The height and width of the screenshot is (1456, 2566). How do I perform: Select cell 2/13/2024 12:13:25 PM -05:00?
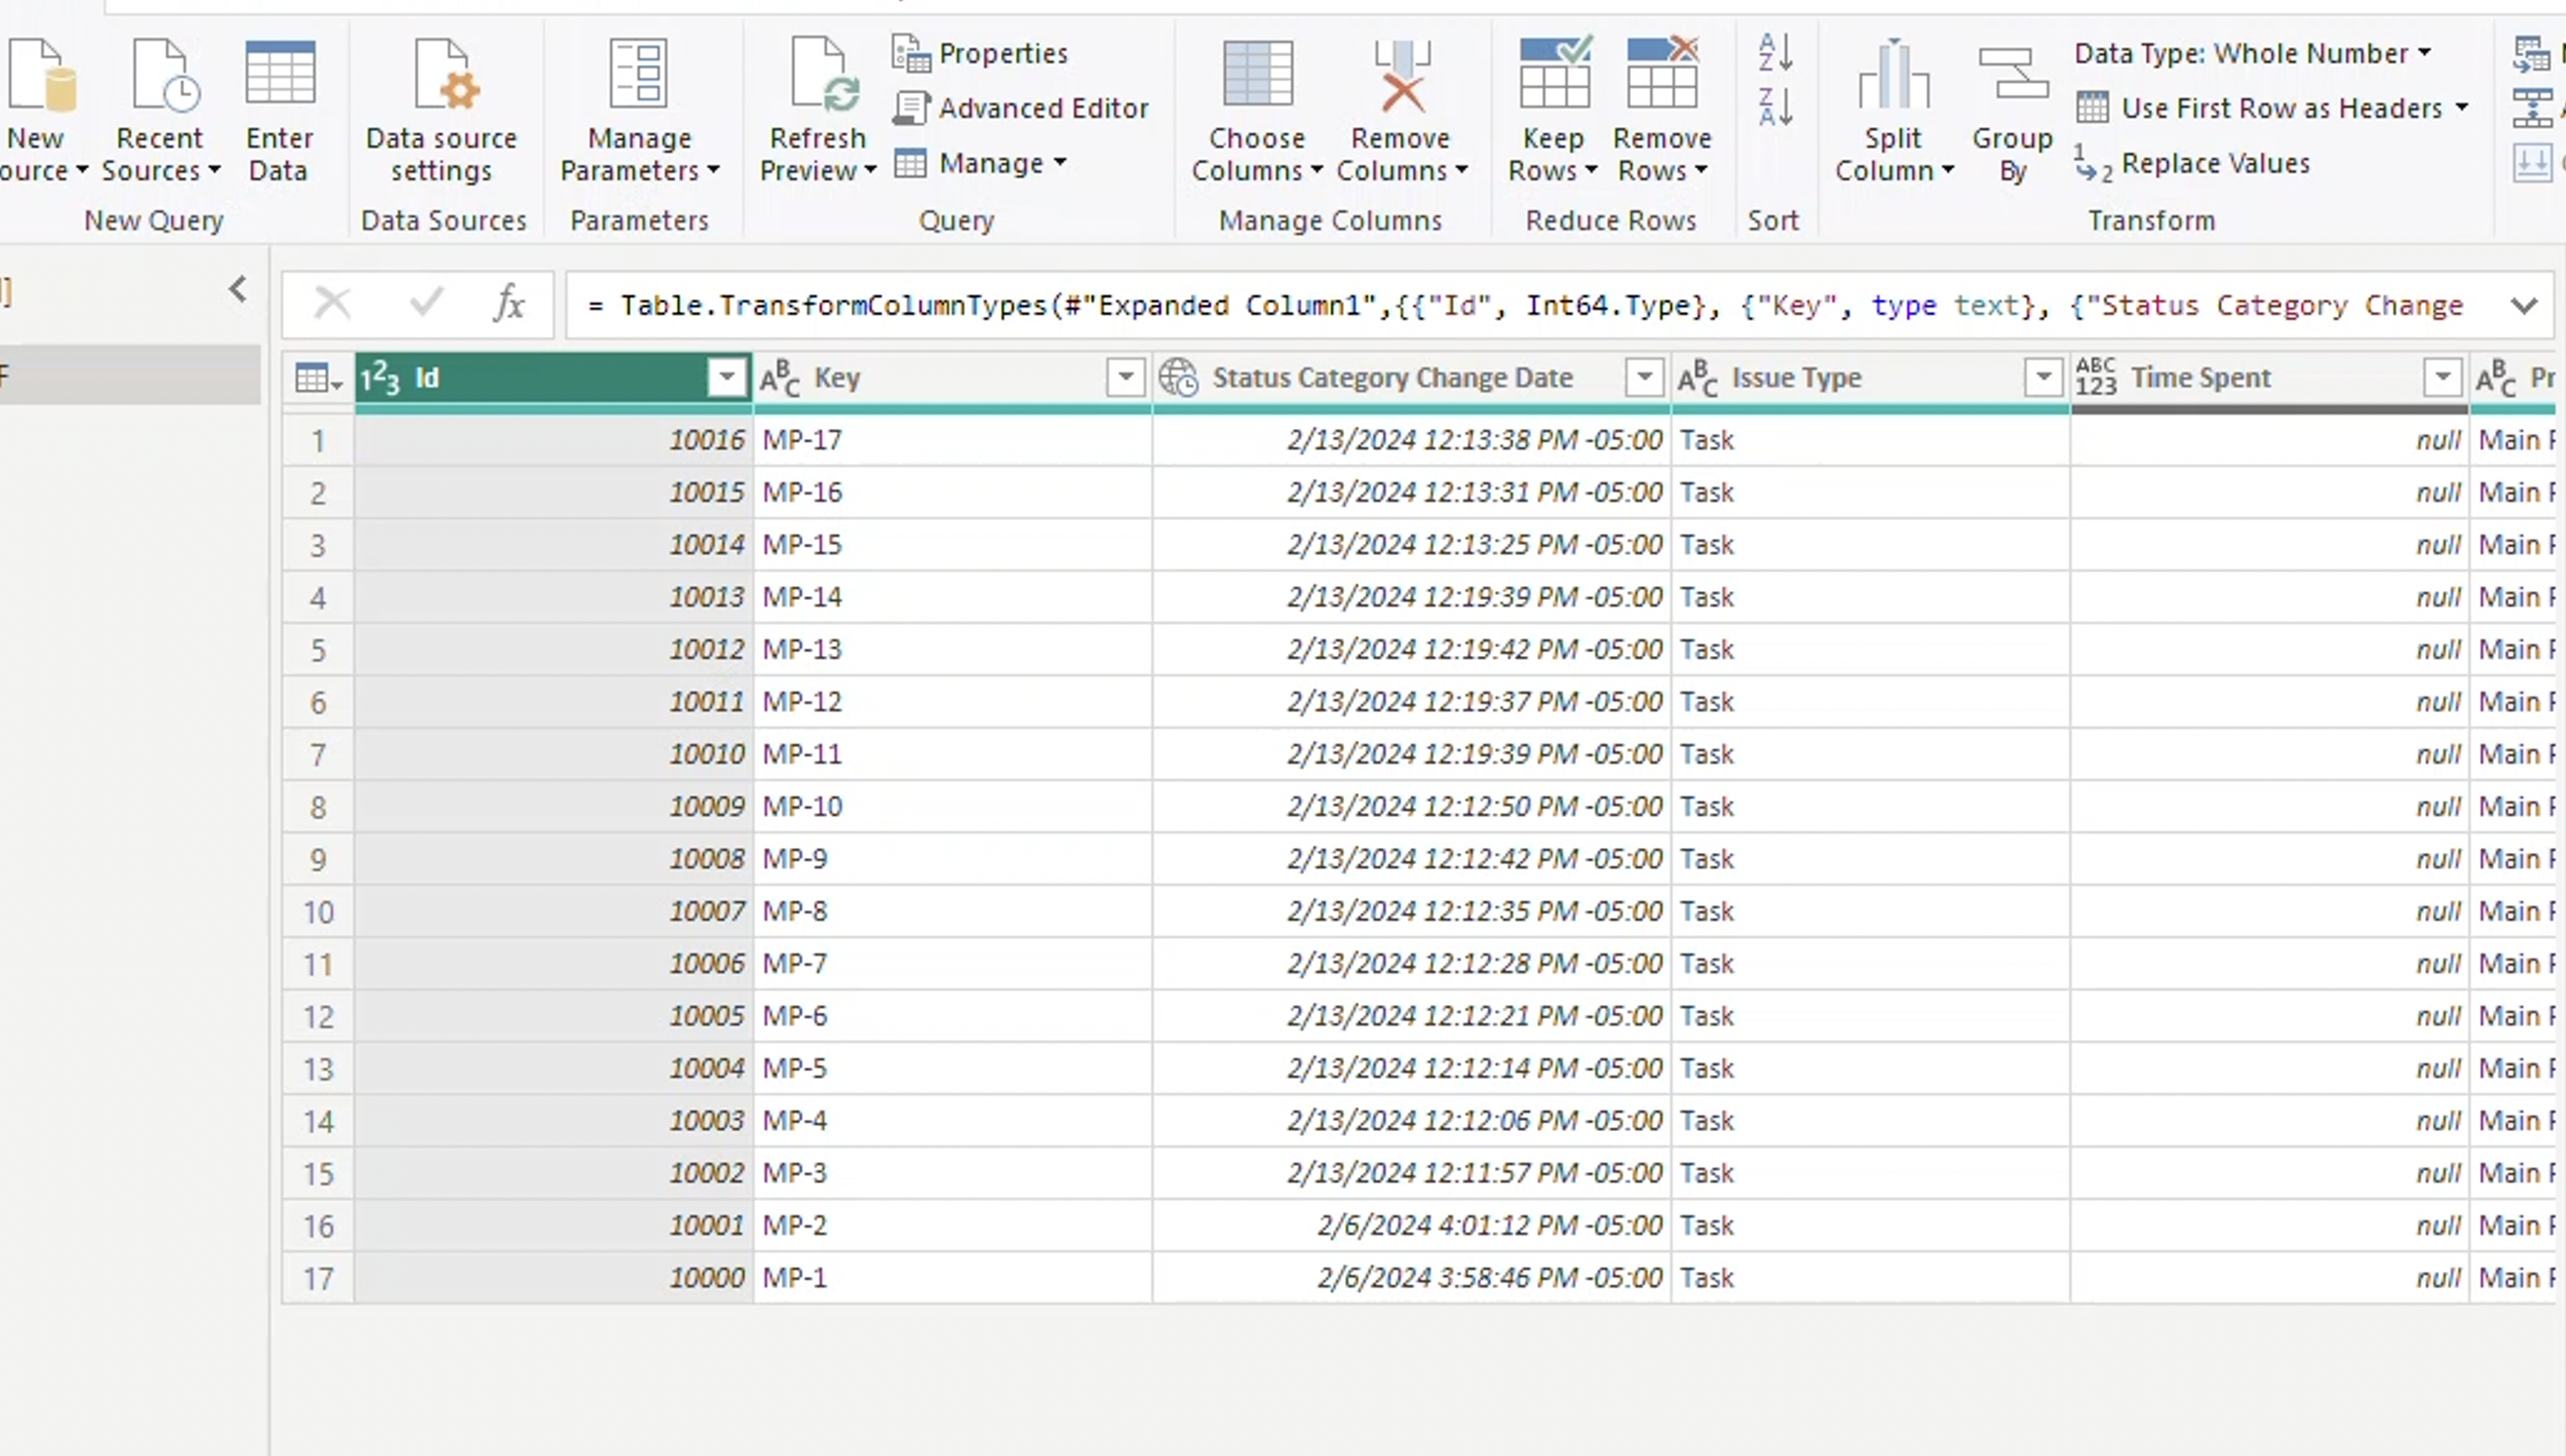pos(1411,545)
